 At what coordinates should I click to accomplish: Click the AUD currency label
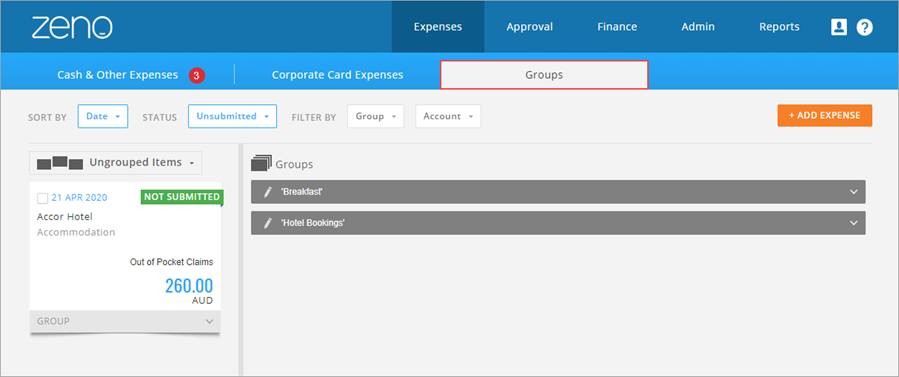202,301
